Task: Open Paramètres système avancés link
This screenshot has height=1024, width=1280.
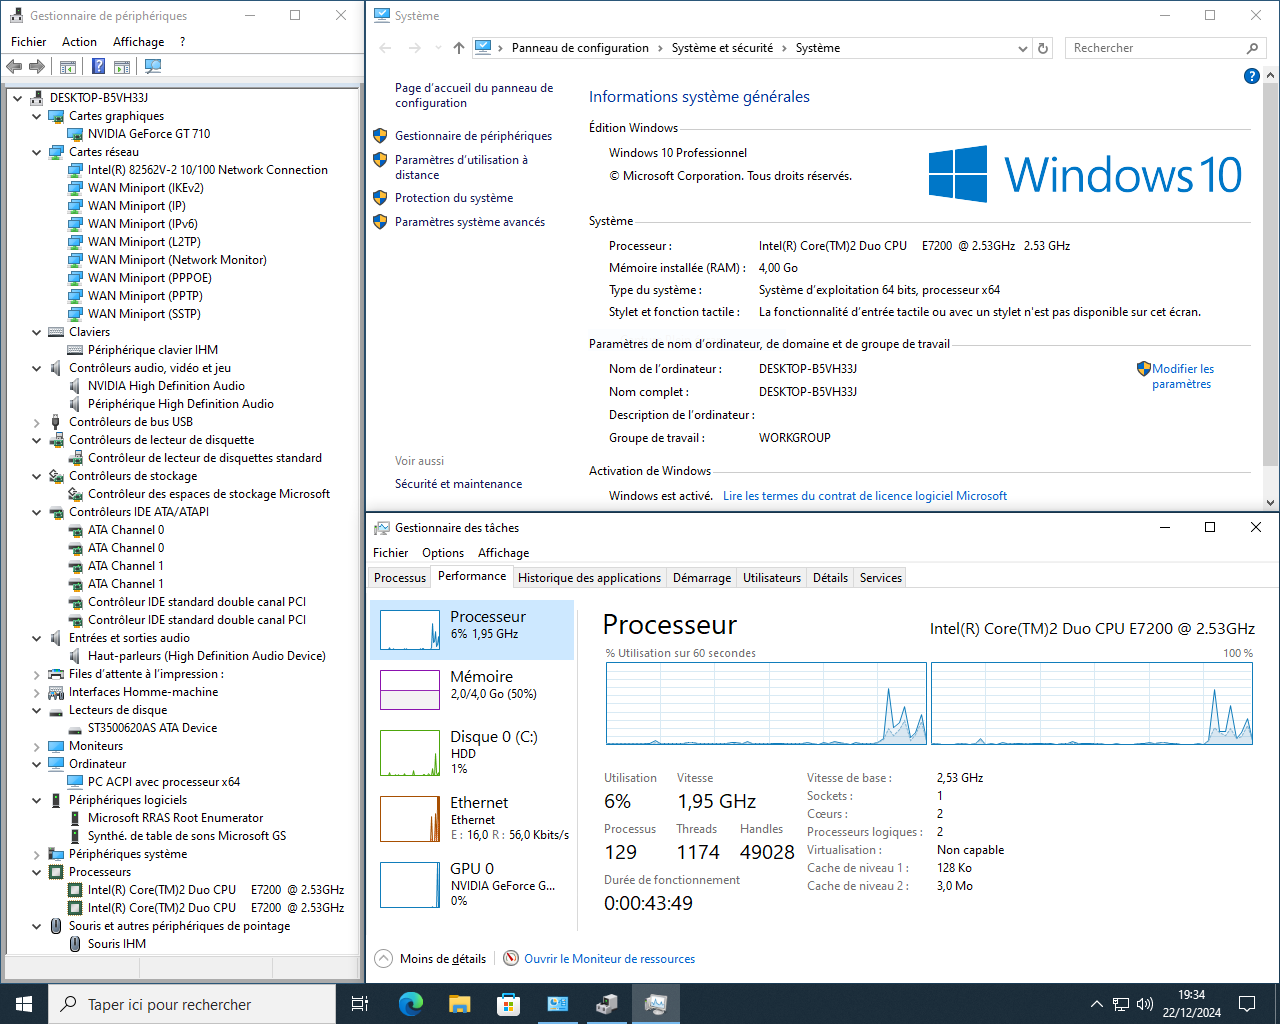Action: 470,222
